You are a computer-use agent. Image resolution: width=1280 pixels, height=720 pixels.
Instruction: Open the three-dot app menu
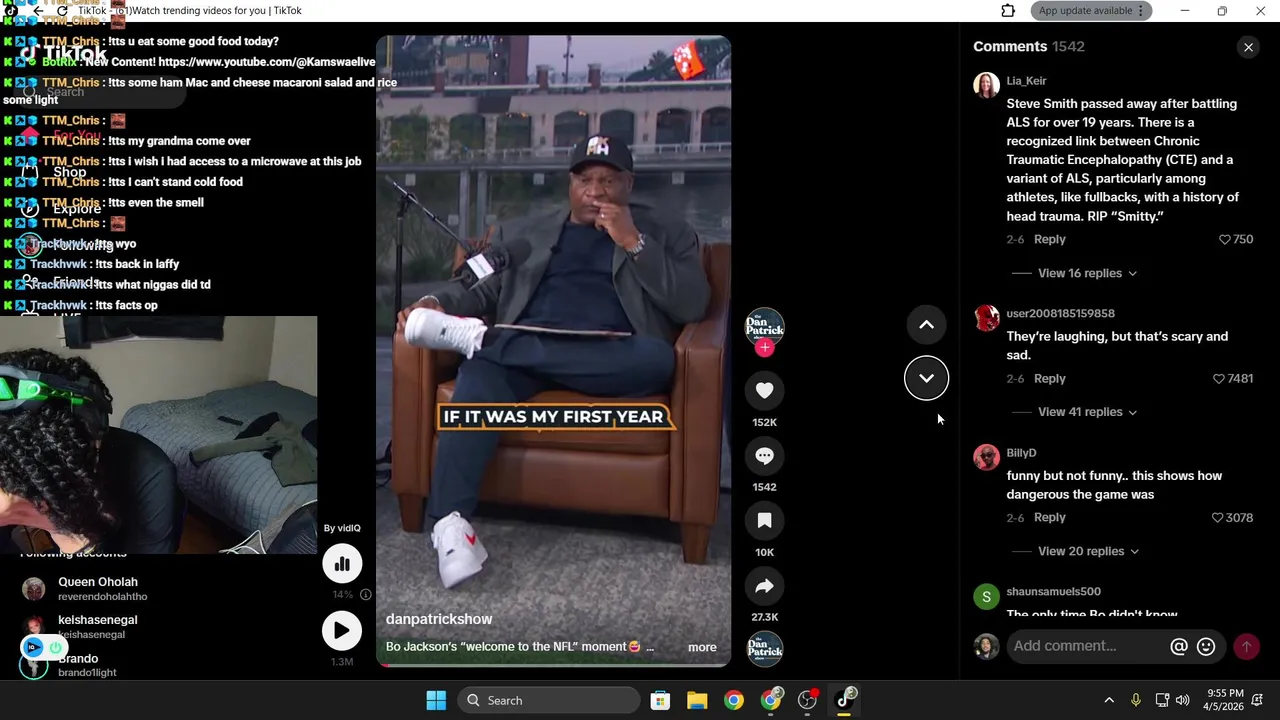coord(1141,11)
